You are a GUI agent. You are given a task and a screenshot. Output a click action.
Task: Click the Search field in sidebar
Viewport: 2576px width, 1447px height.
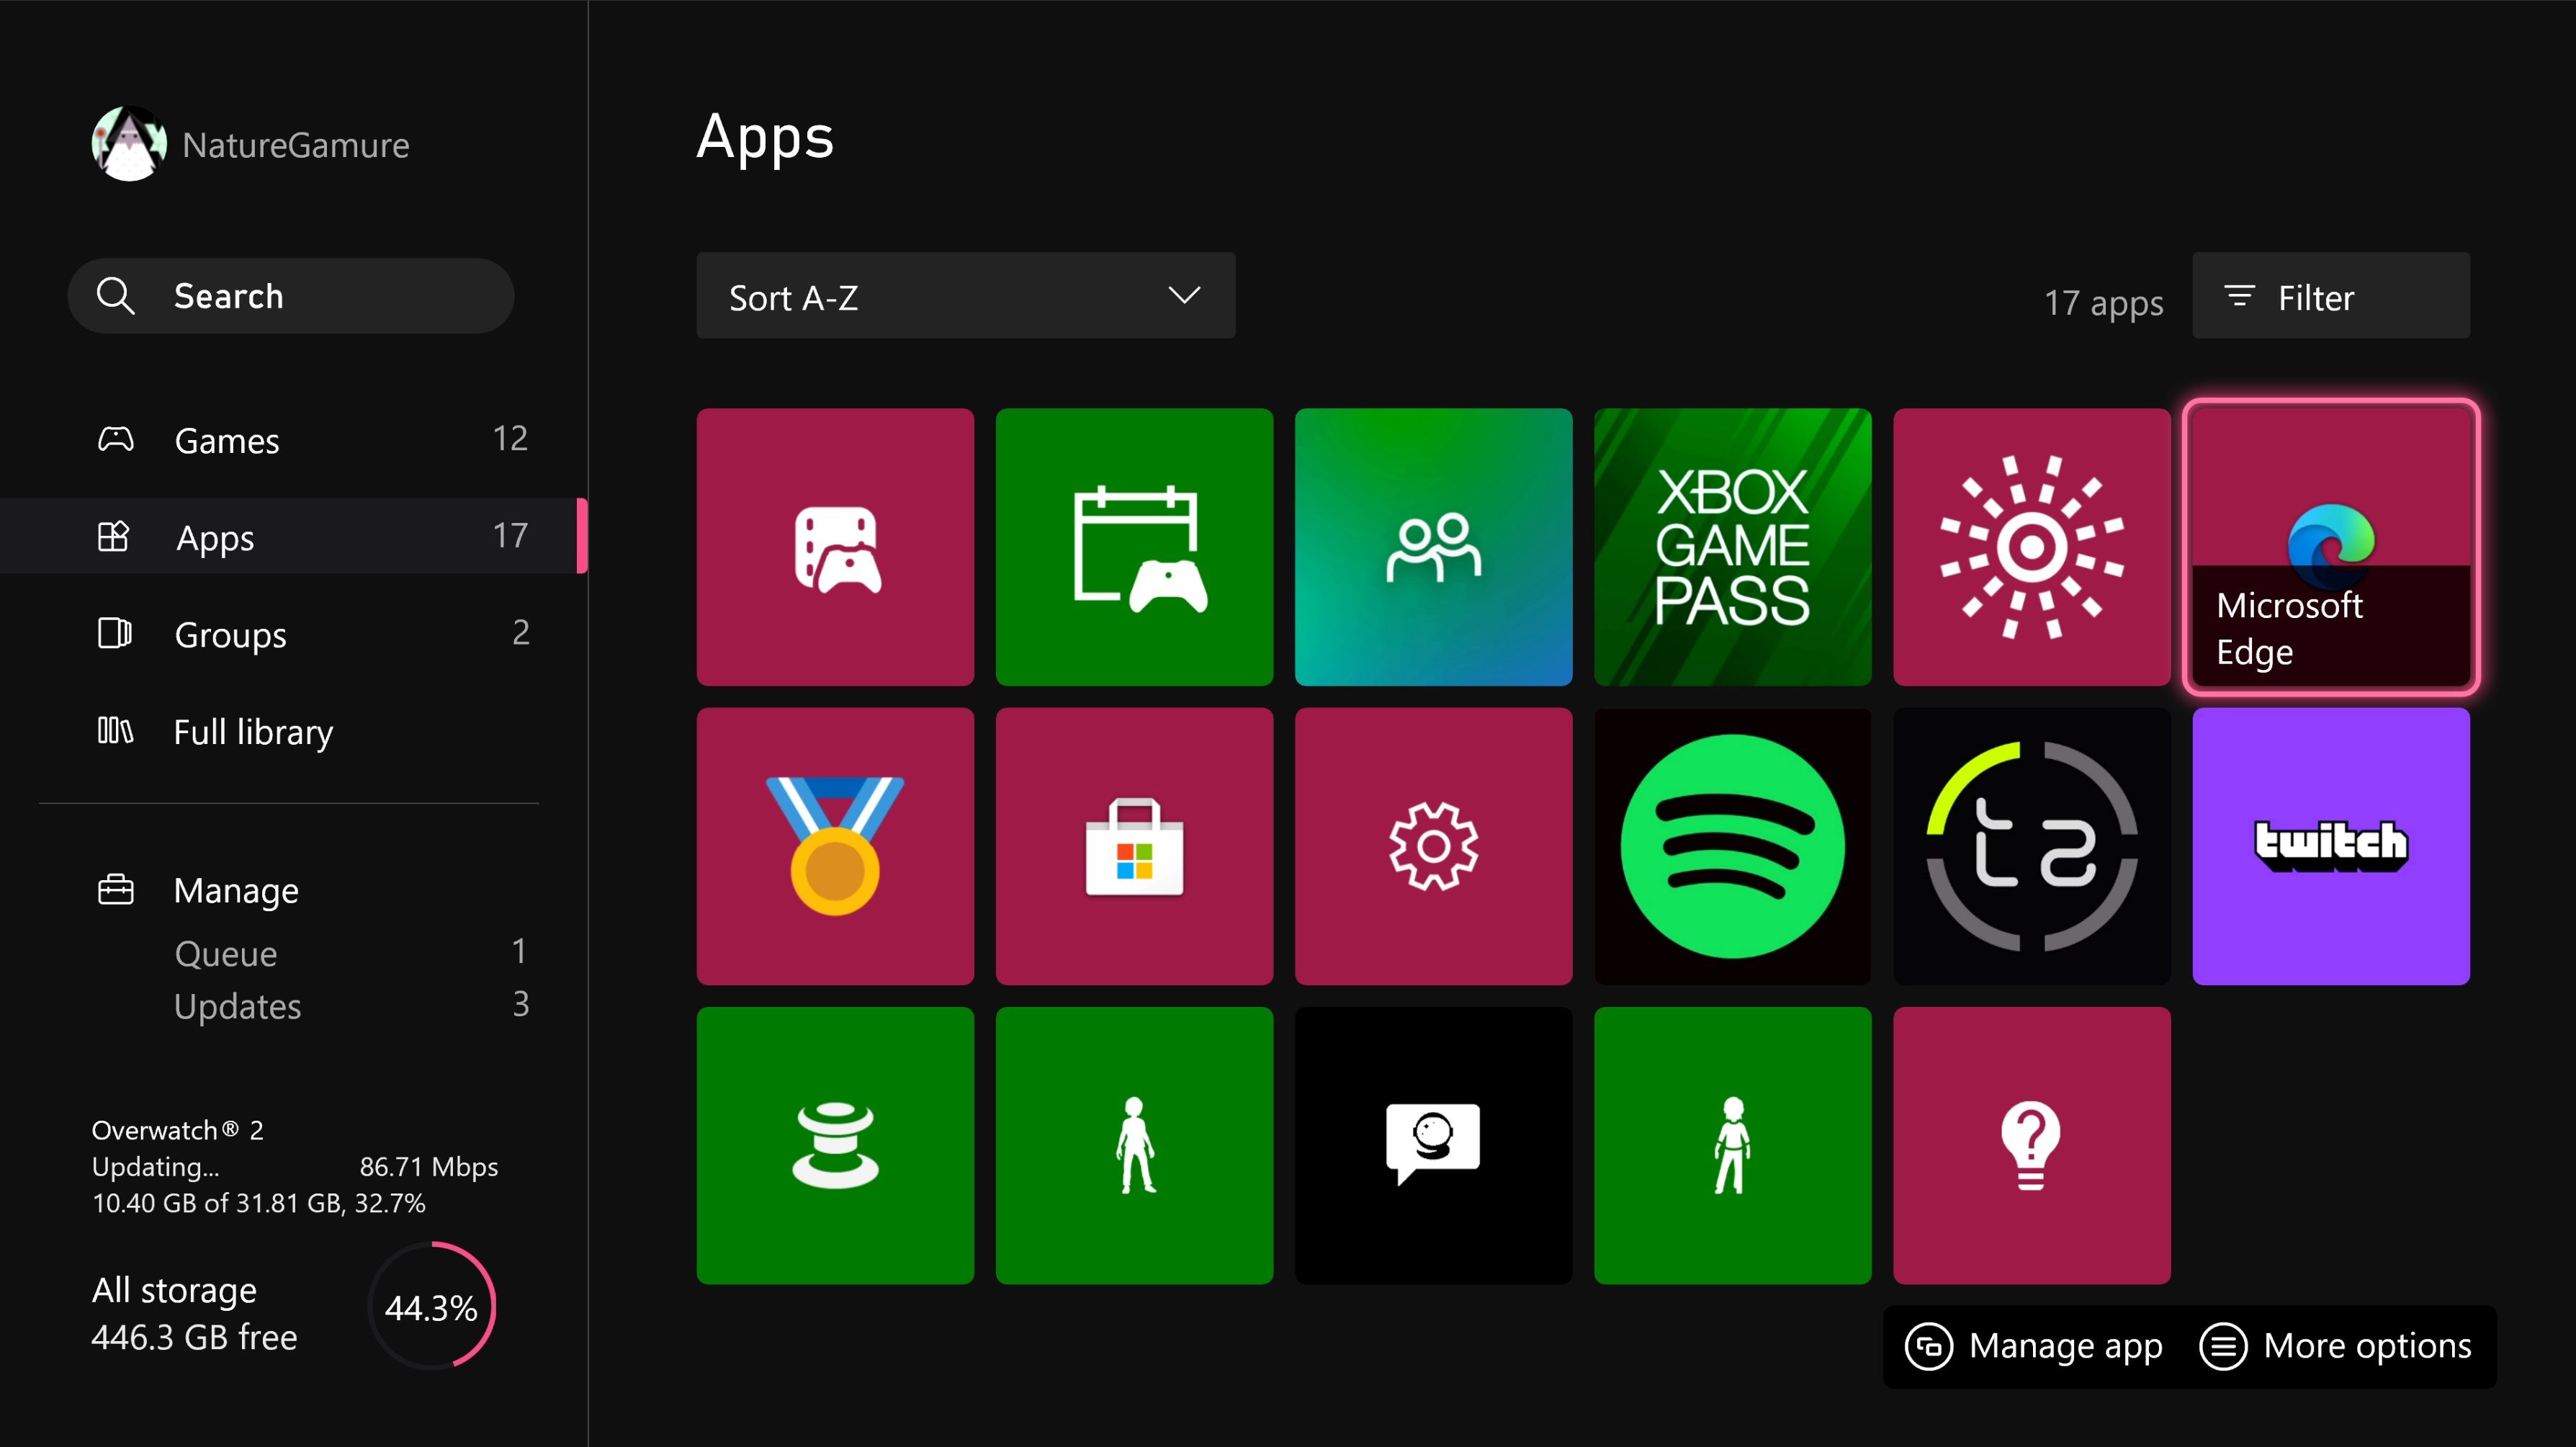[290, 296]
